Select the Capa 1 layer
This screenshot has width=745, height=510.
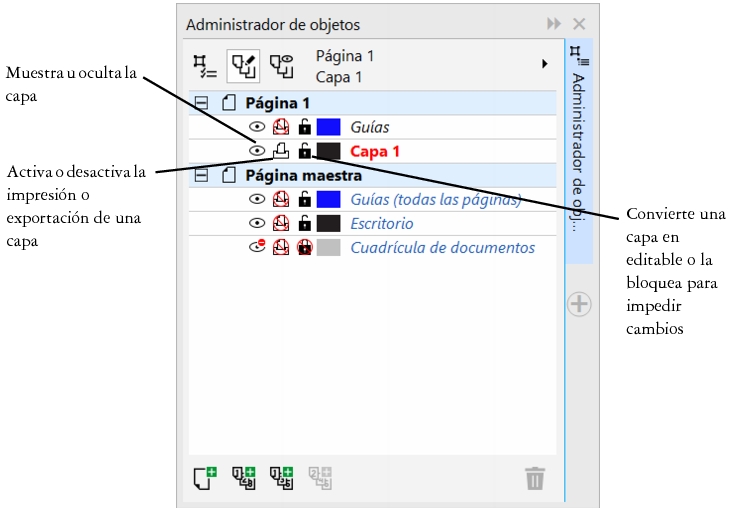[375, 151]
